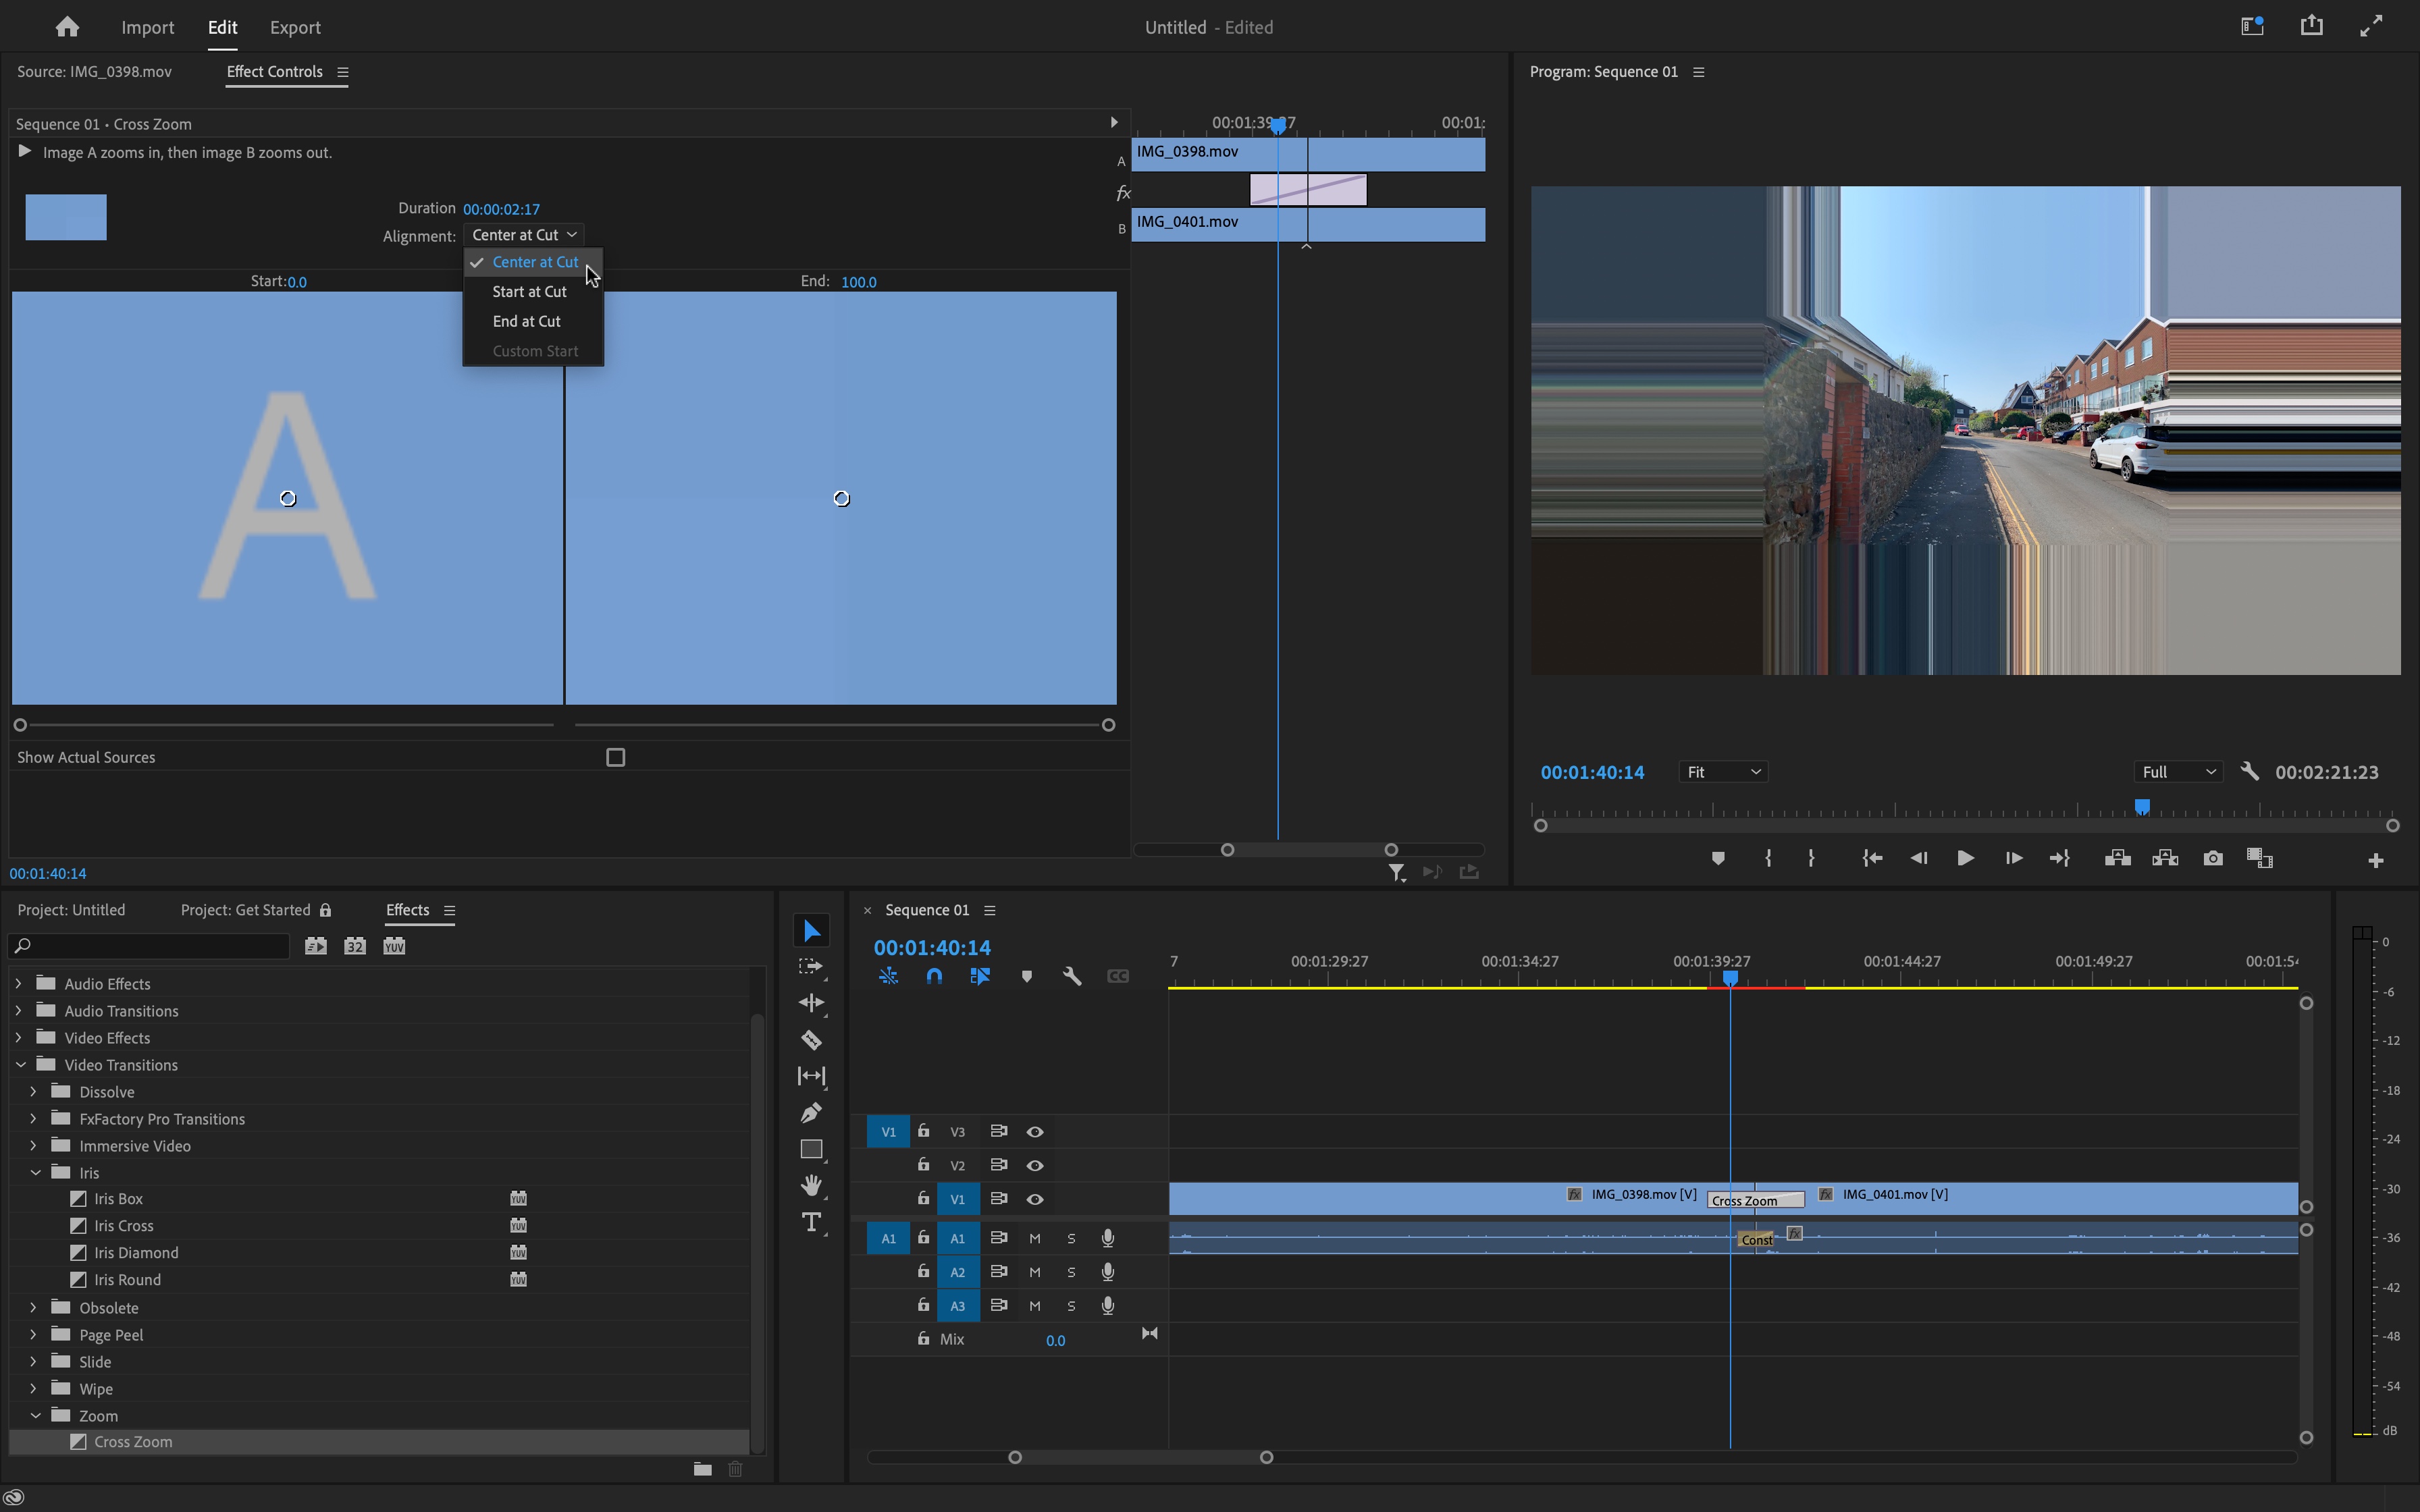Enable Iris Round effect checkbox
Image resolution: width=2420 pixels, height=1512 pixels.
click(x=78, y=1280)
